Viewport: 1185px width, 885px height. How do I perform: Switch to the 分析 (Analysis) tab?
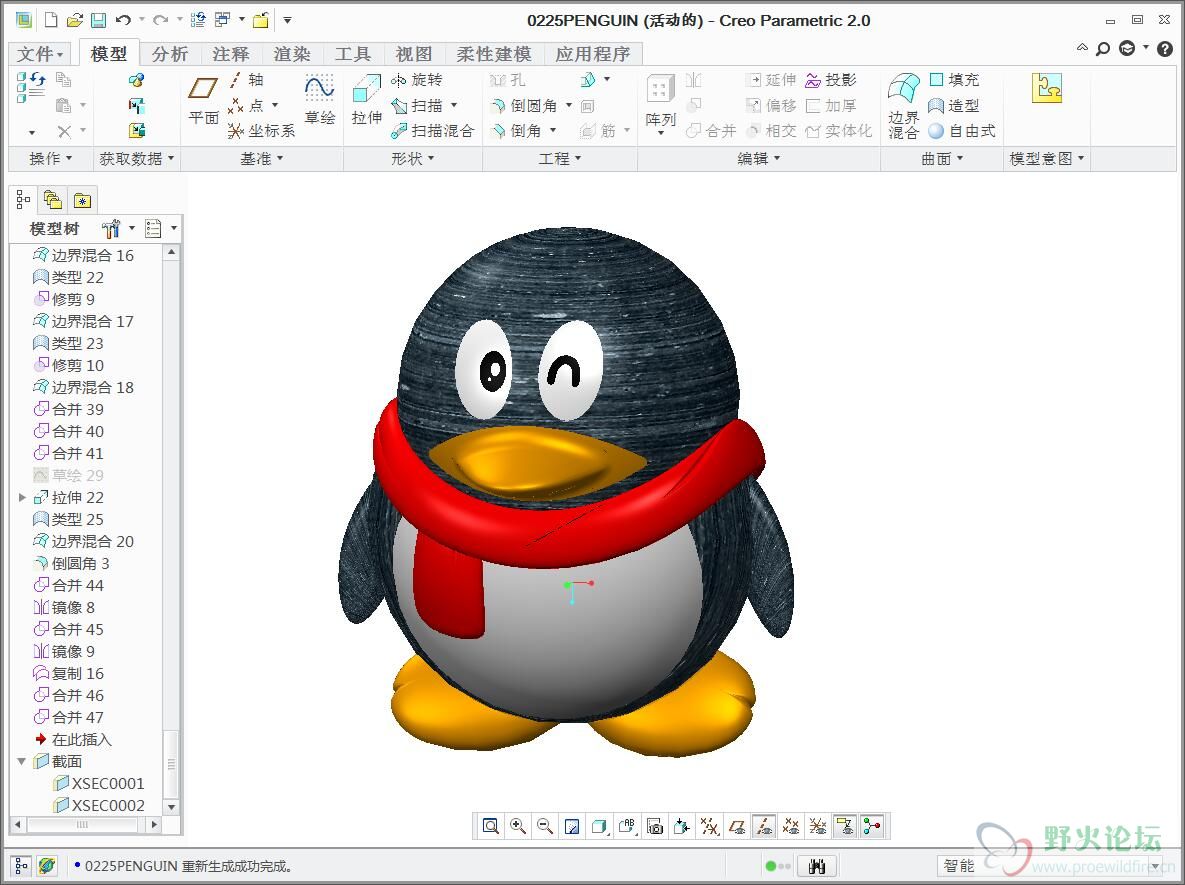[169, 54]
